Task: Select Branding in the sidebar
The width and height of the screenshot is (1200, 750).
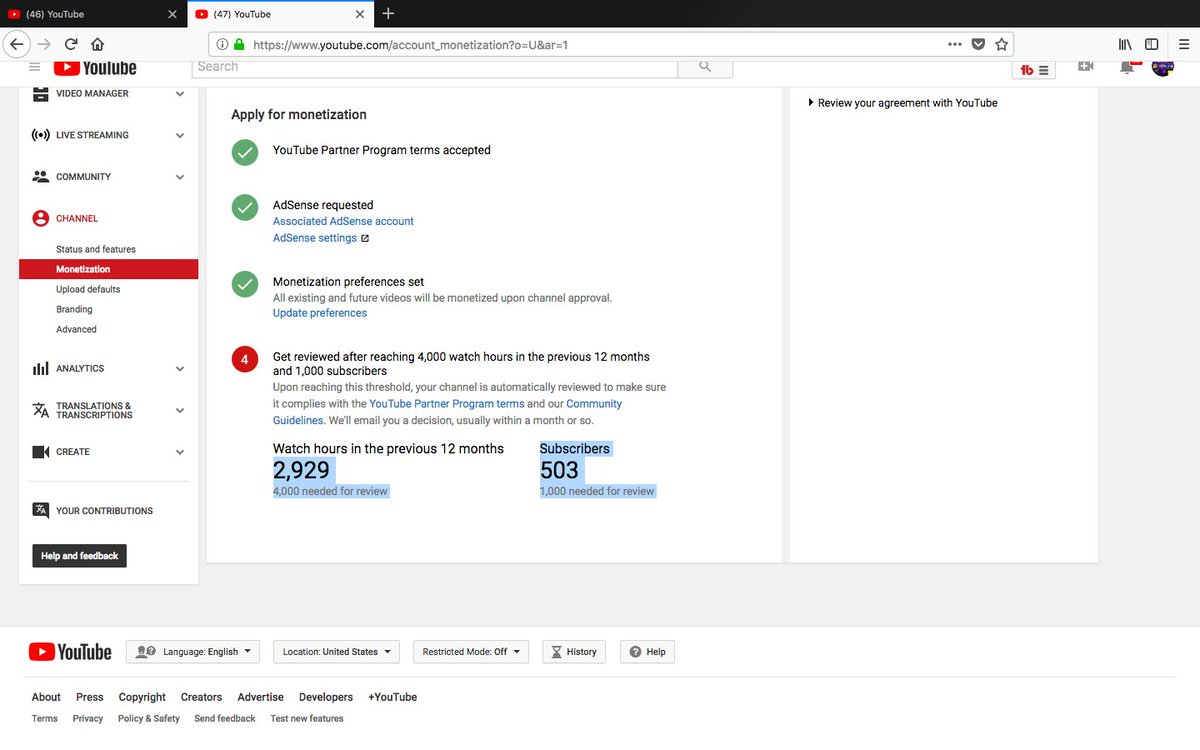Action: 74,309
